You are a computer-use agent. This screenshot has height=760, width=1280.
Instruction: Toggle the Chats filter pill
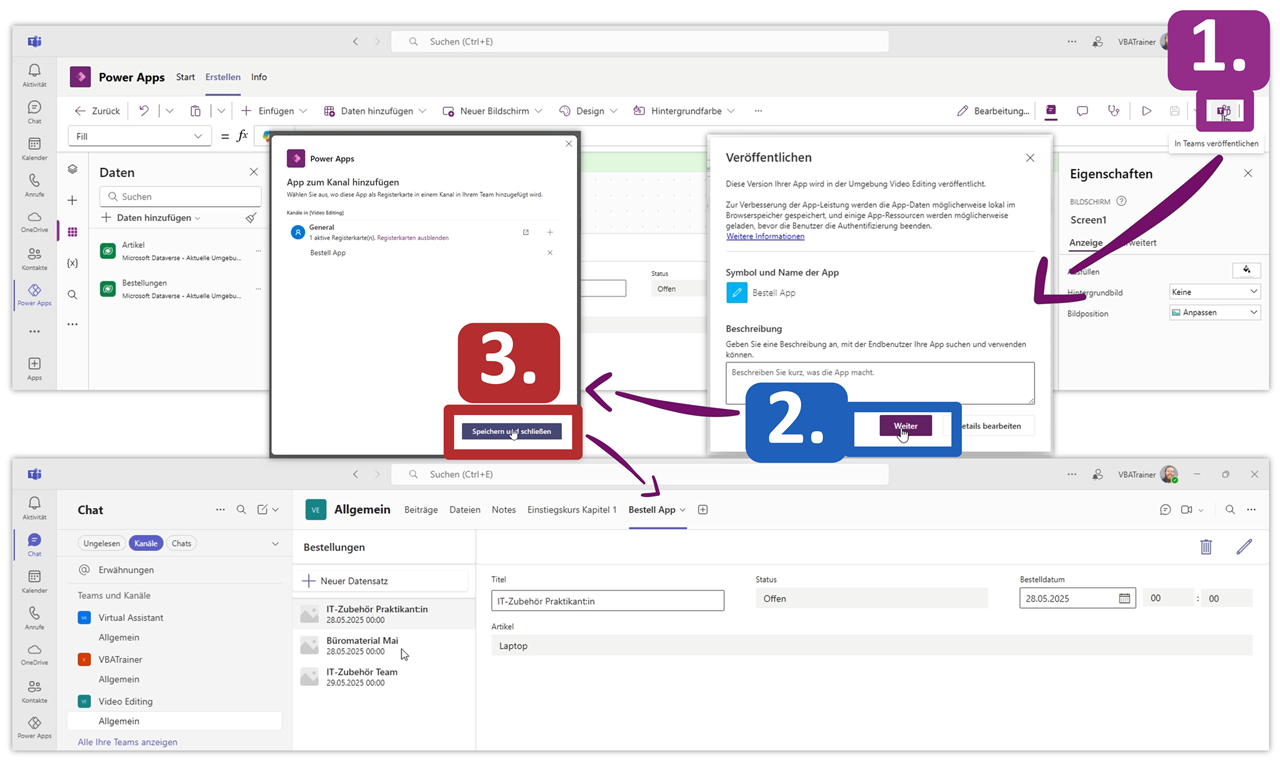(x=182, y=543)
